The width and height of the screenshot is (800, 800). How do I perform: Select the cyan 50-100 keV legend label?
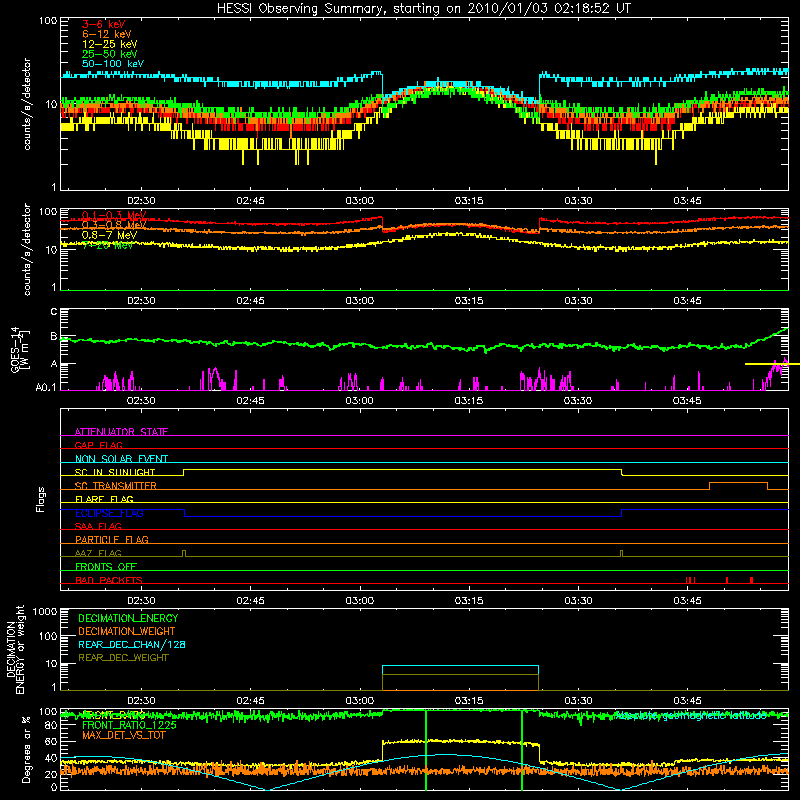[x=113, y=64]
